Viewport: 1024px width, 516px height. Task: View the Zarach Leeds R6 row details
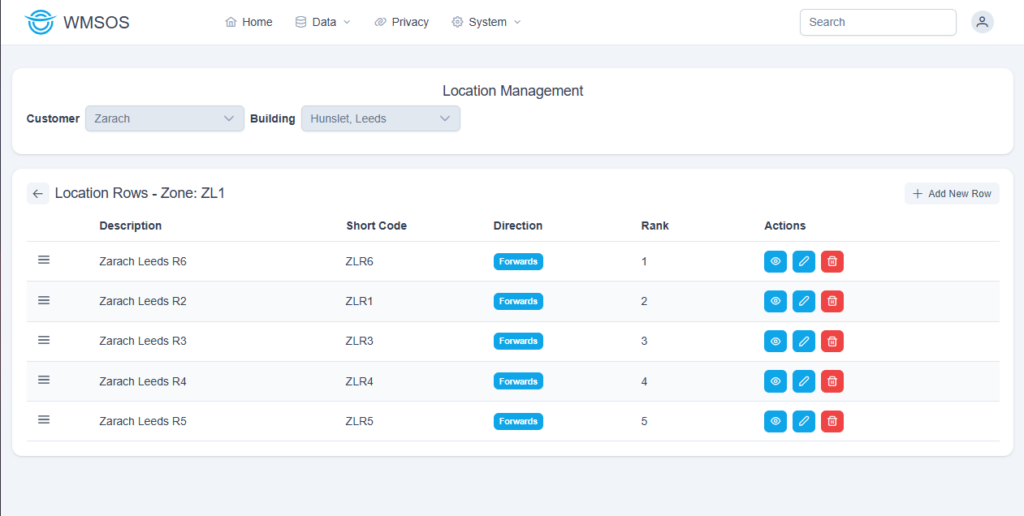(x=775, y=262)
